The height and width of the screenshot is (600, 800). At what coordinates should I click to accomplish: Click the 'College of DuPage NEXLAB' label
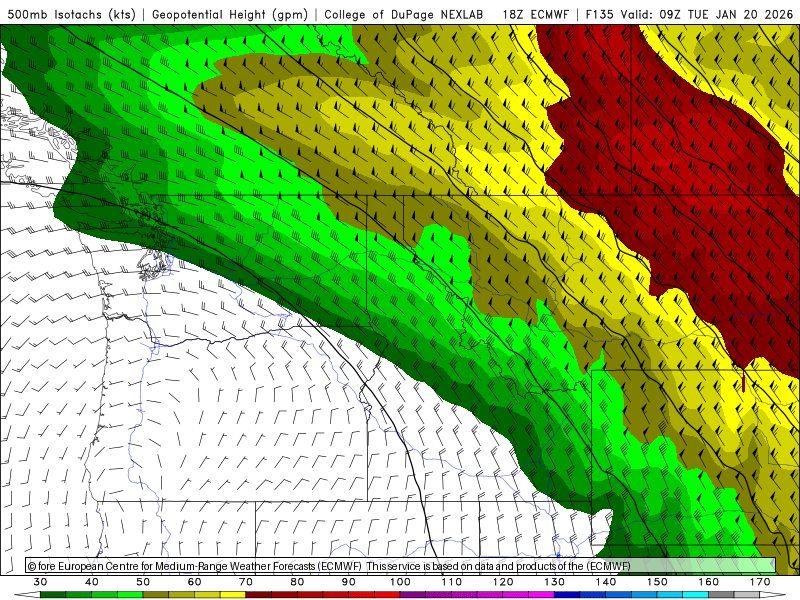[x=404, y=15]
